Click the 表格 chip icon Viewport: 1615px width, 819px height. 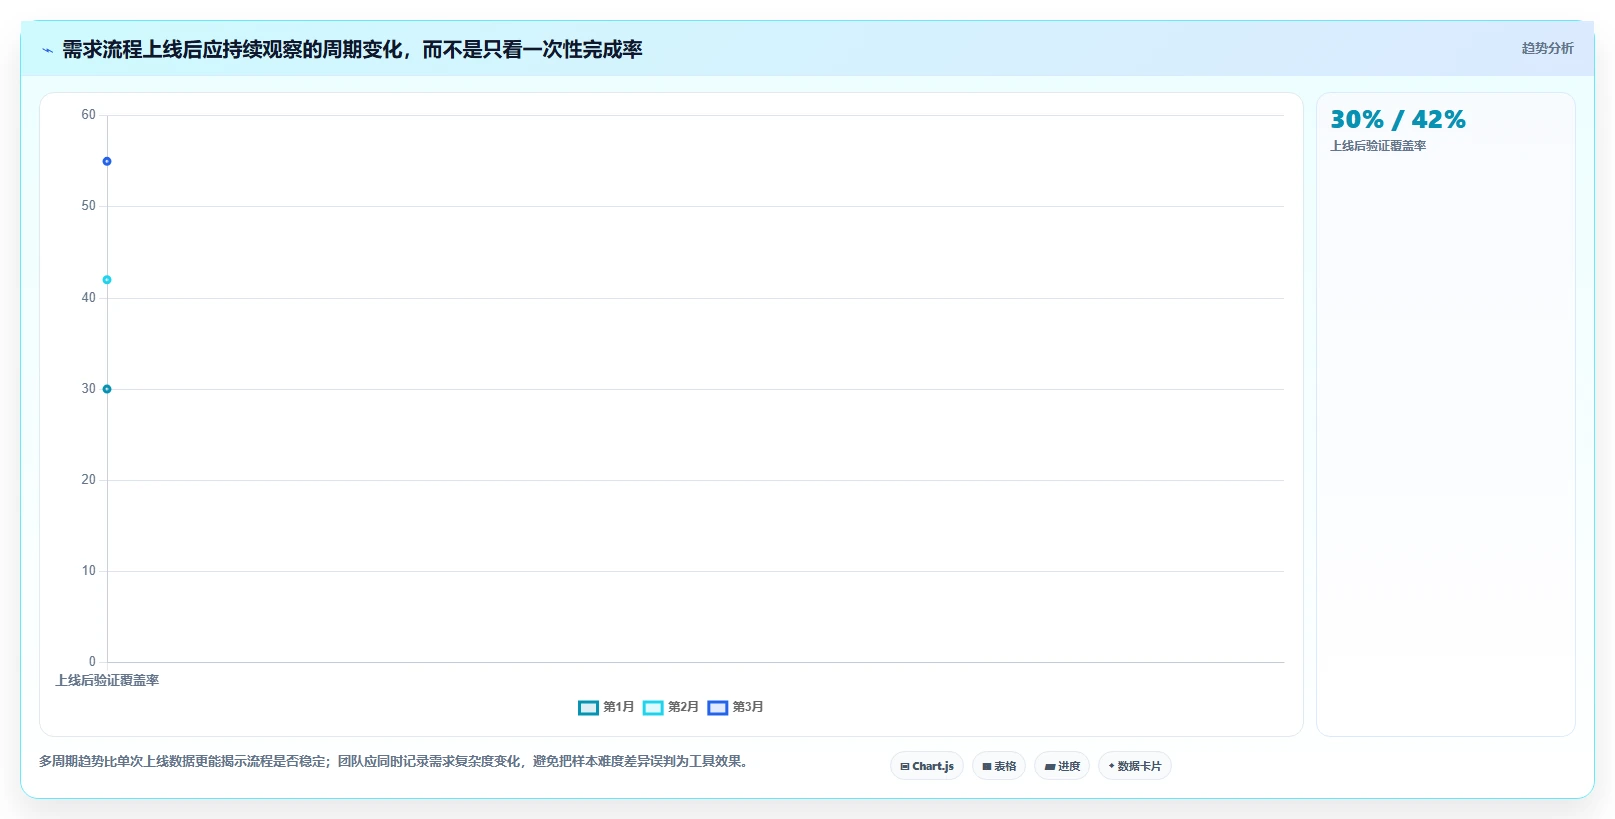987,767
